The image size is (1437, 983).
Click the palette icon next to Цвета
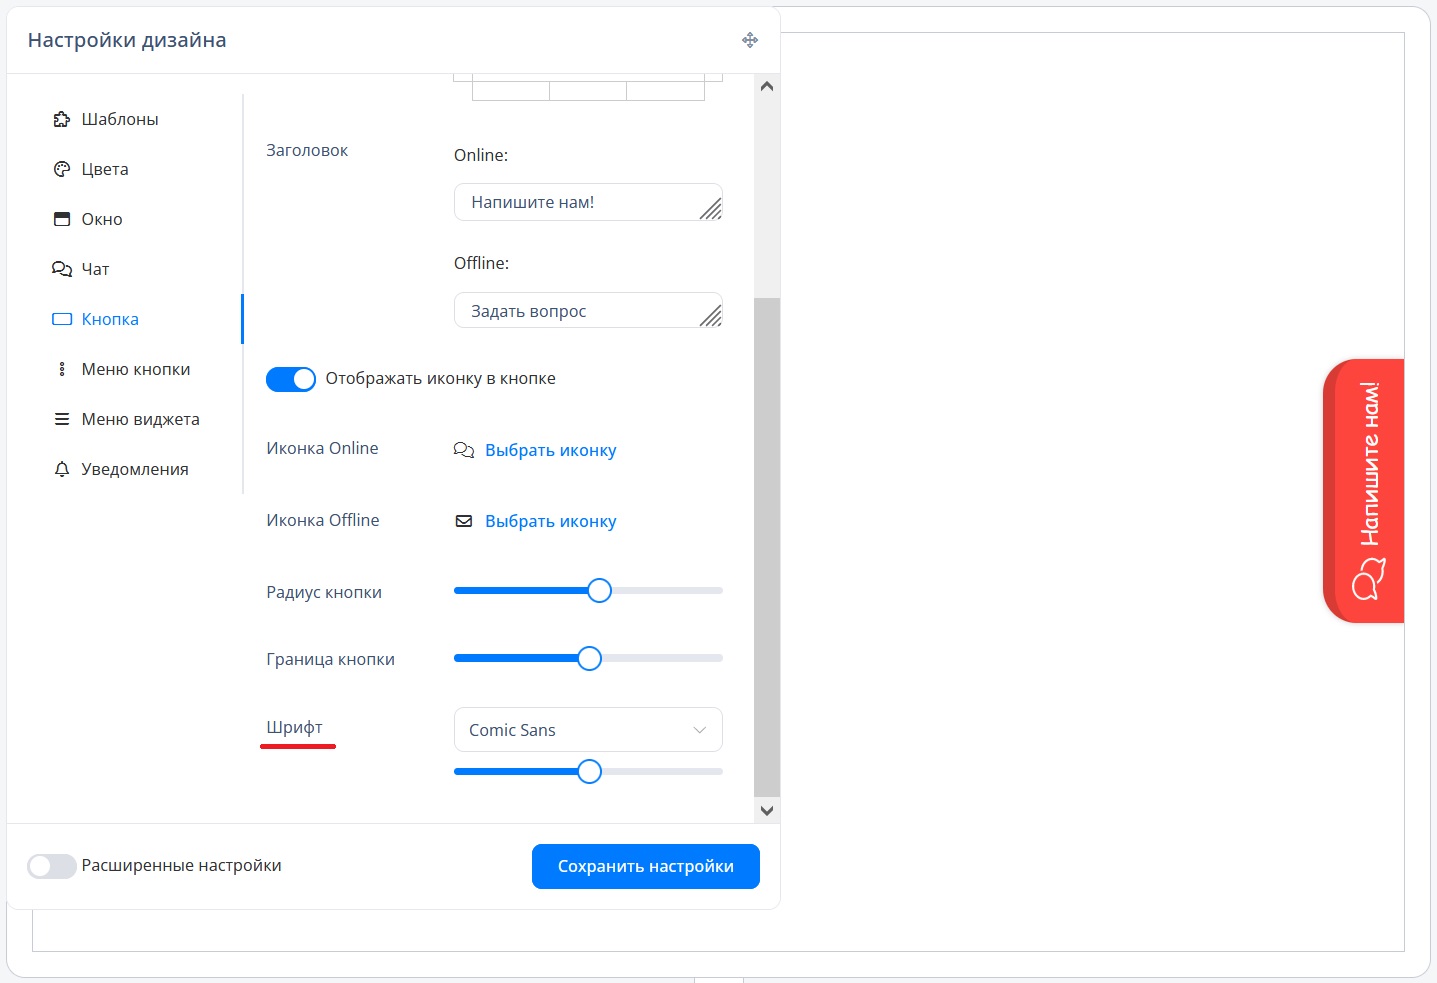coord(62,169)
